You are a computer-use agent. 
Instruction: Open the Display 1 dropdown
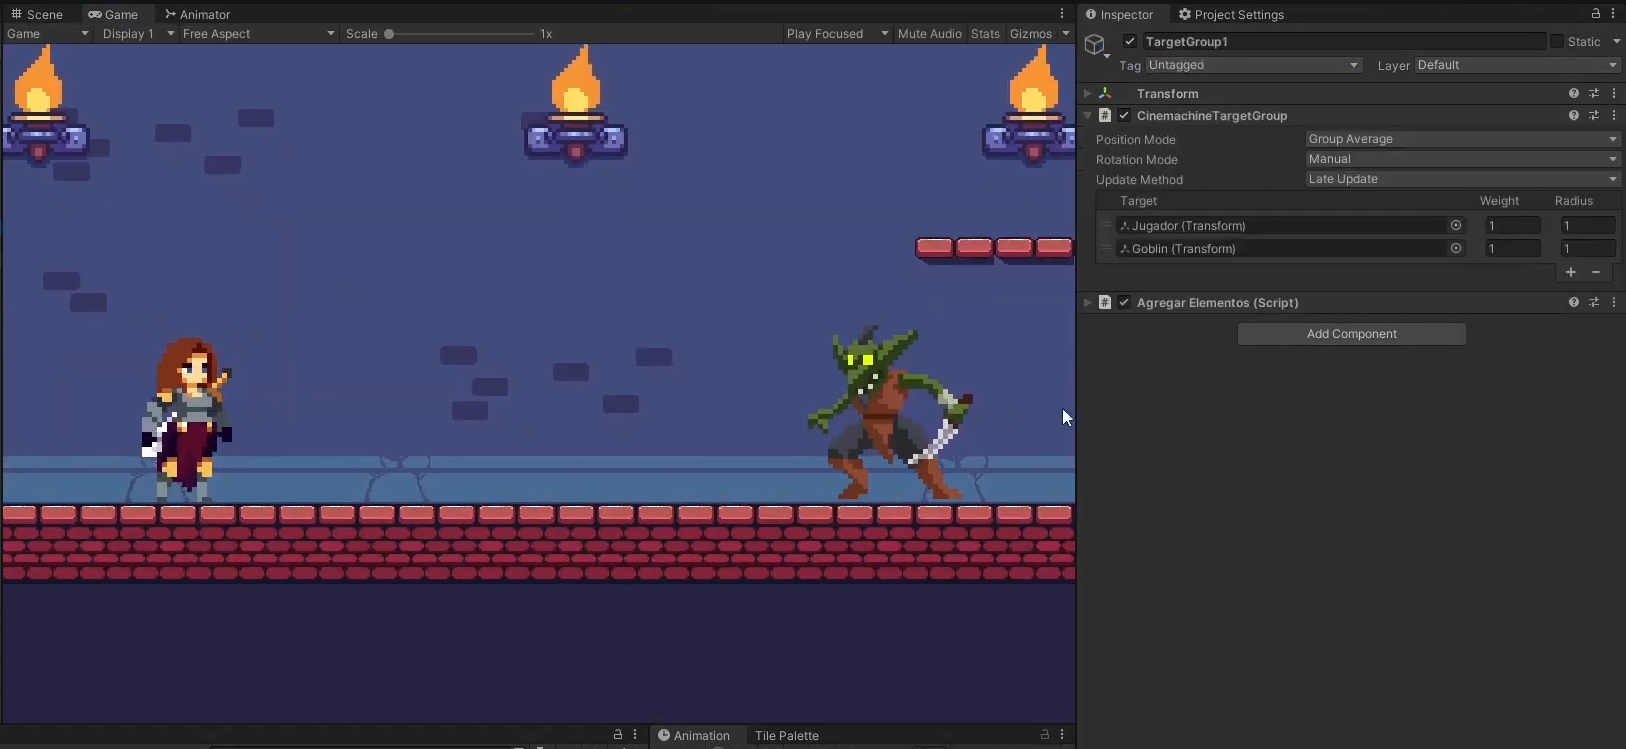138,33
